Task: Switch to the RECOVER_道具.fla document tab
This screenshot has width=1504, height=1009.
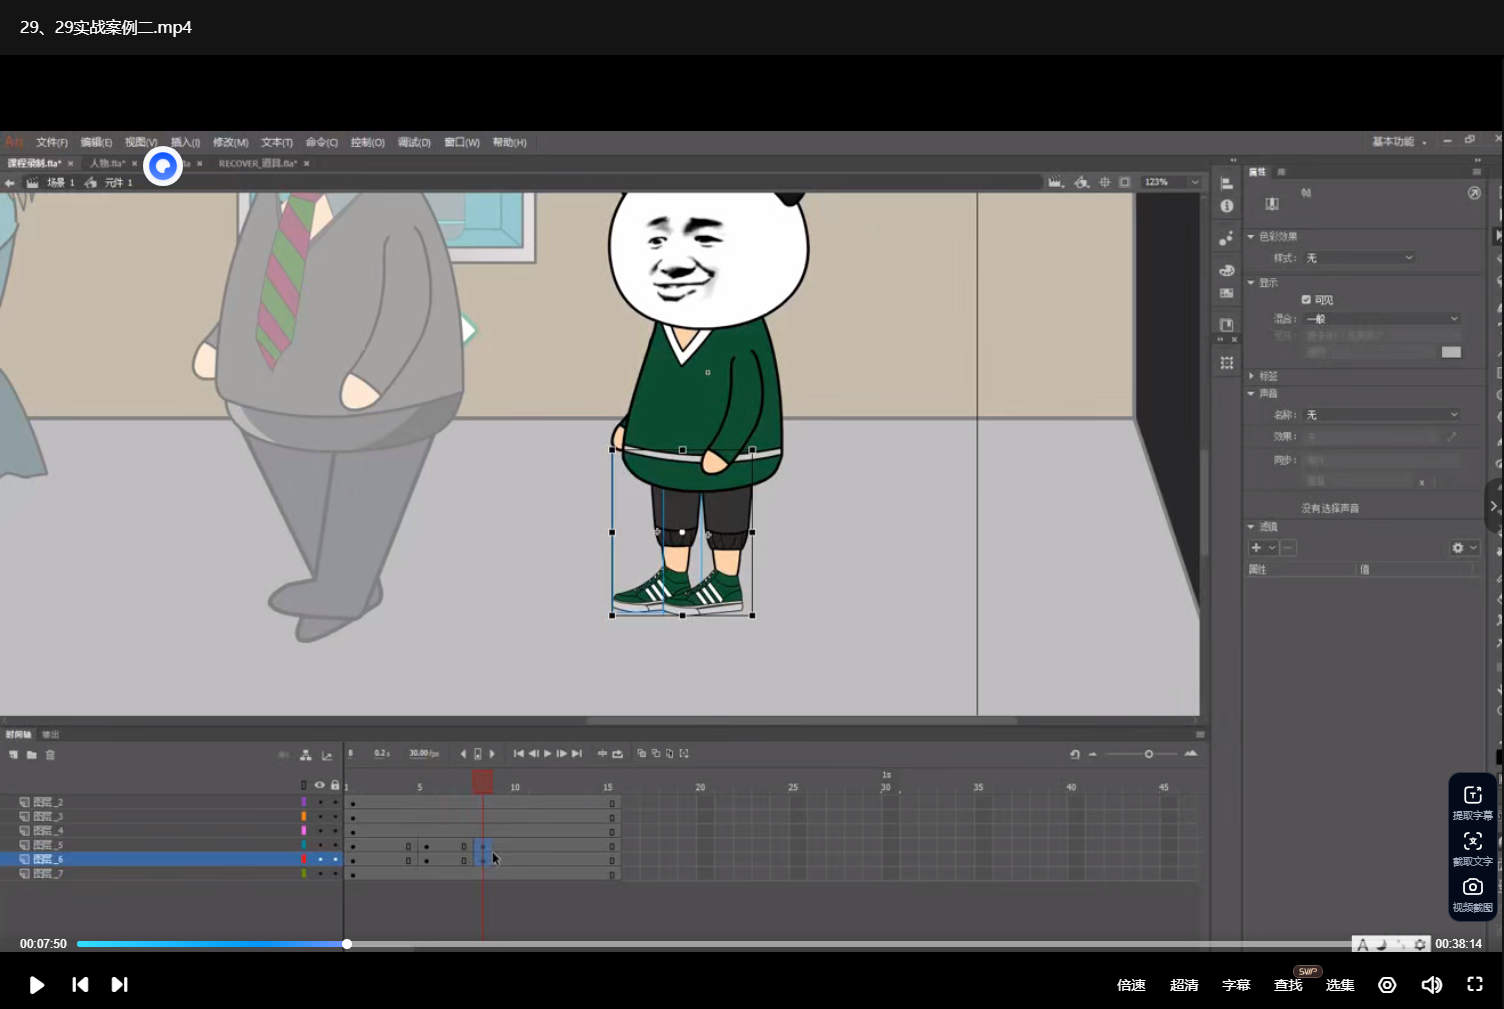Action: [x=257, y=163]
